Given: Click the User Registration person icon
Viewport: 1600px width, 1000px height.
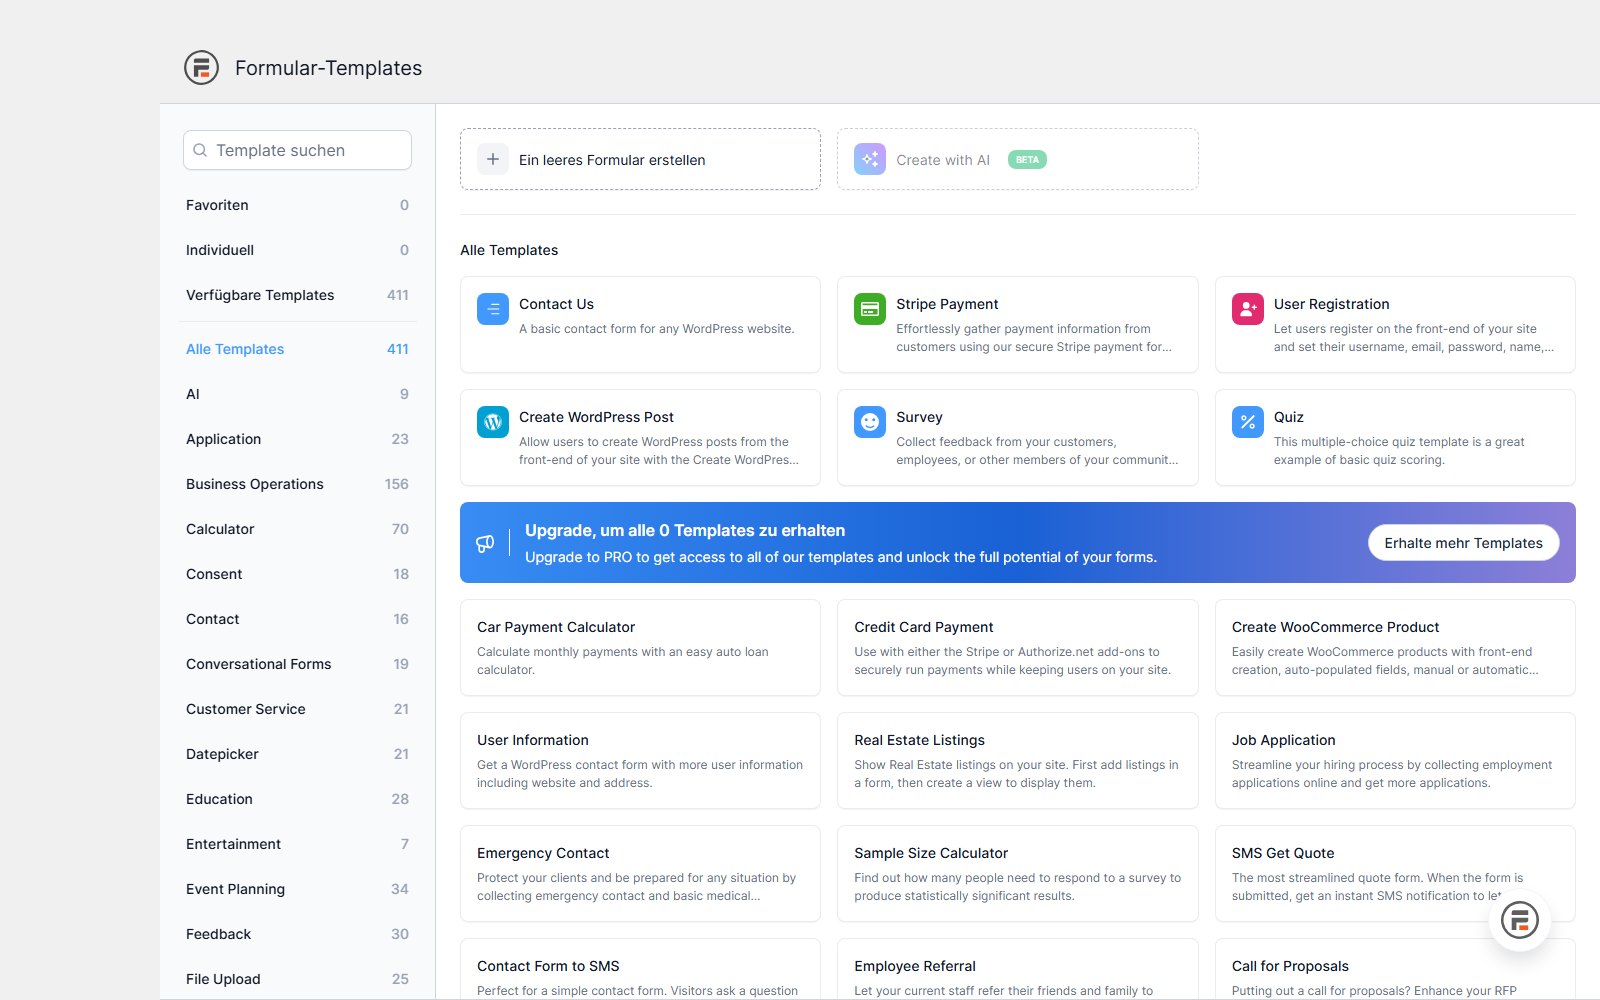Looking at the screenshot, I should tap(1248, 309).
